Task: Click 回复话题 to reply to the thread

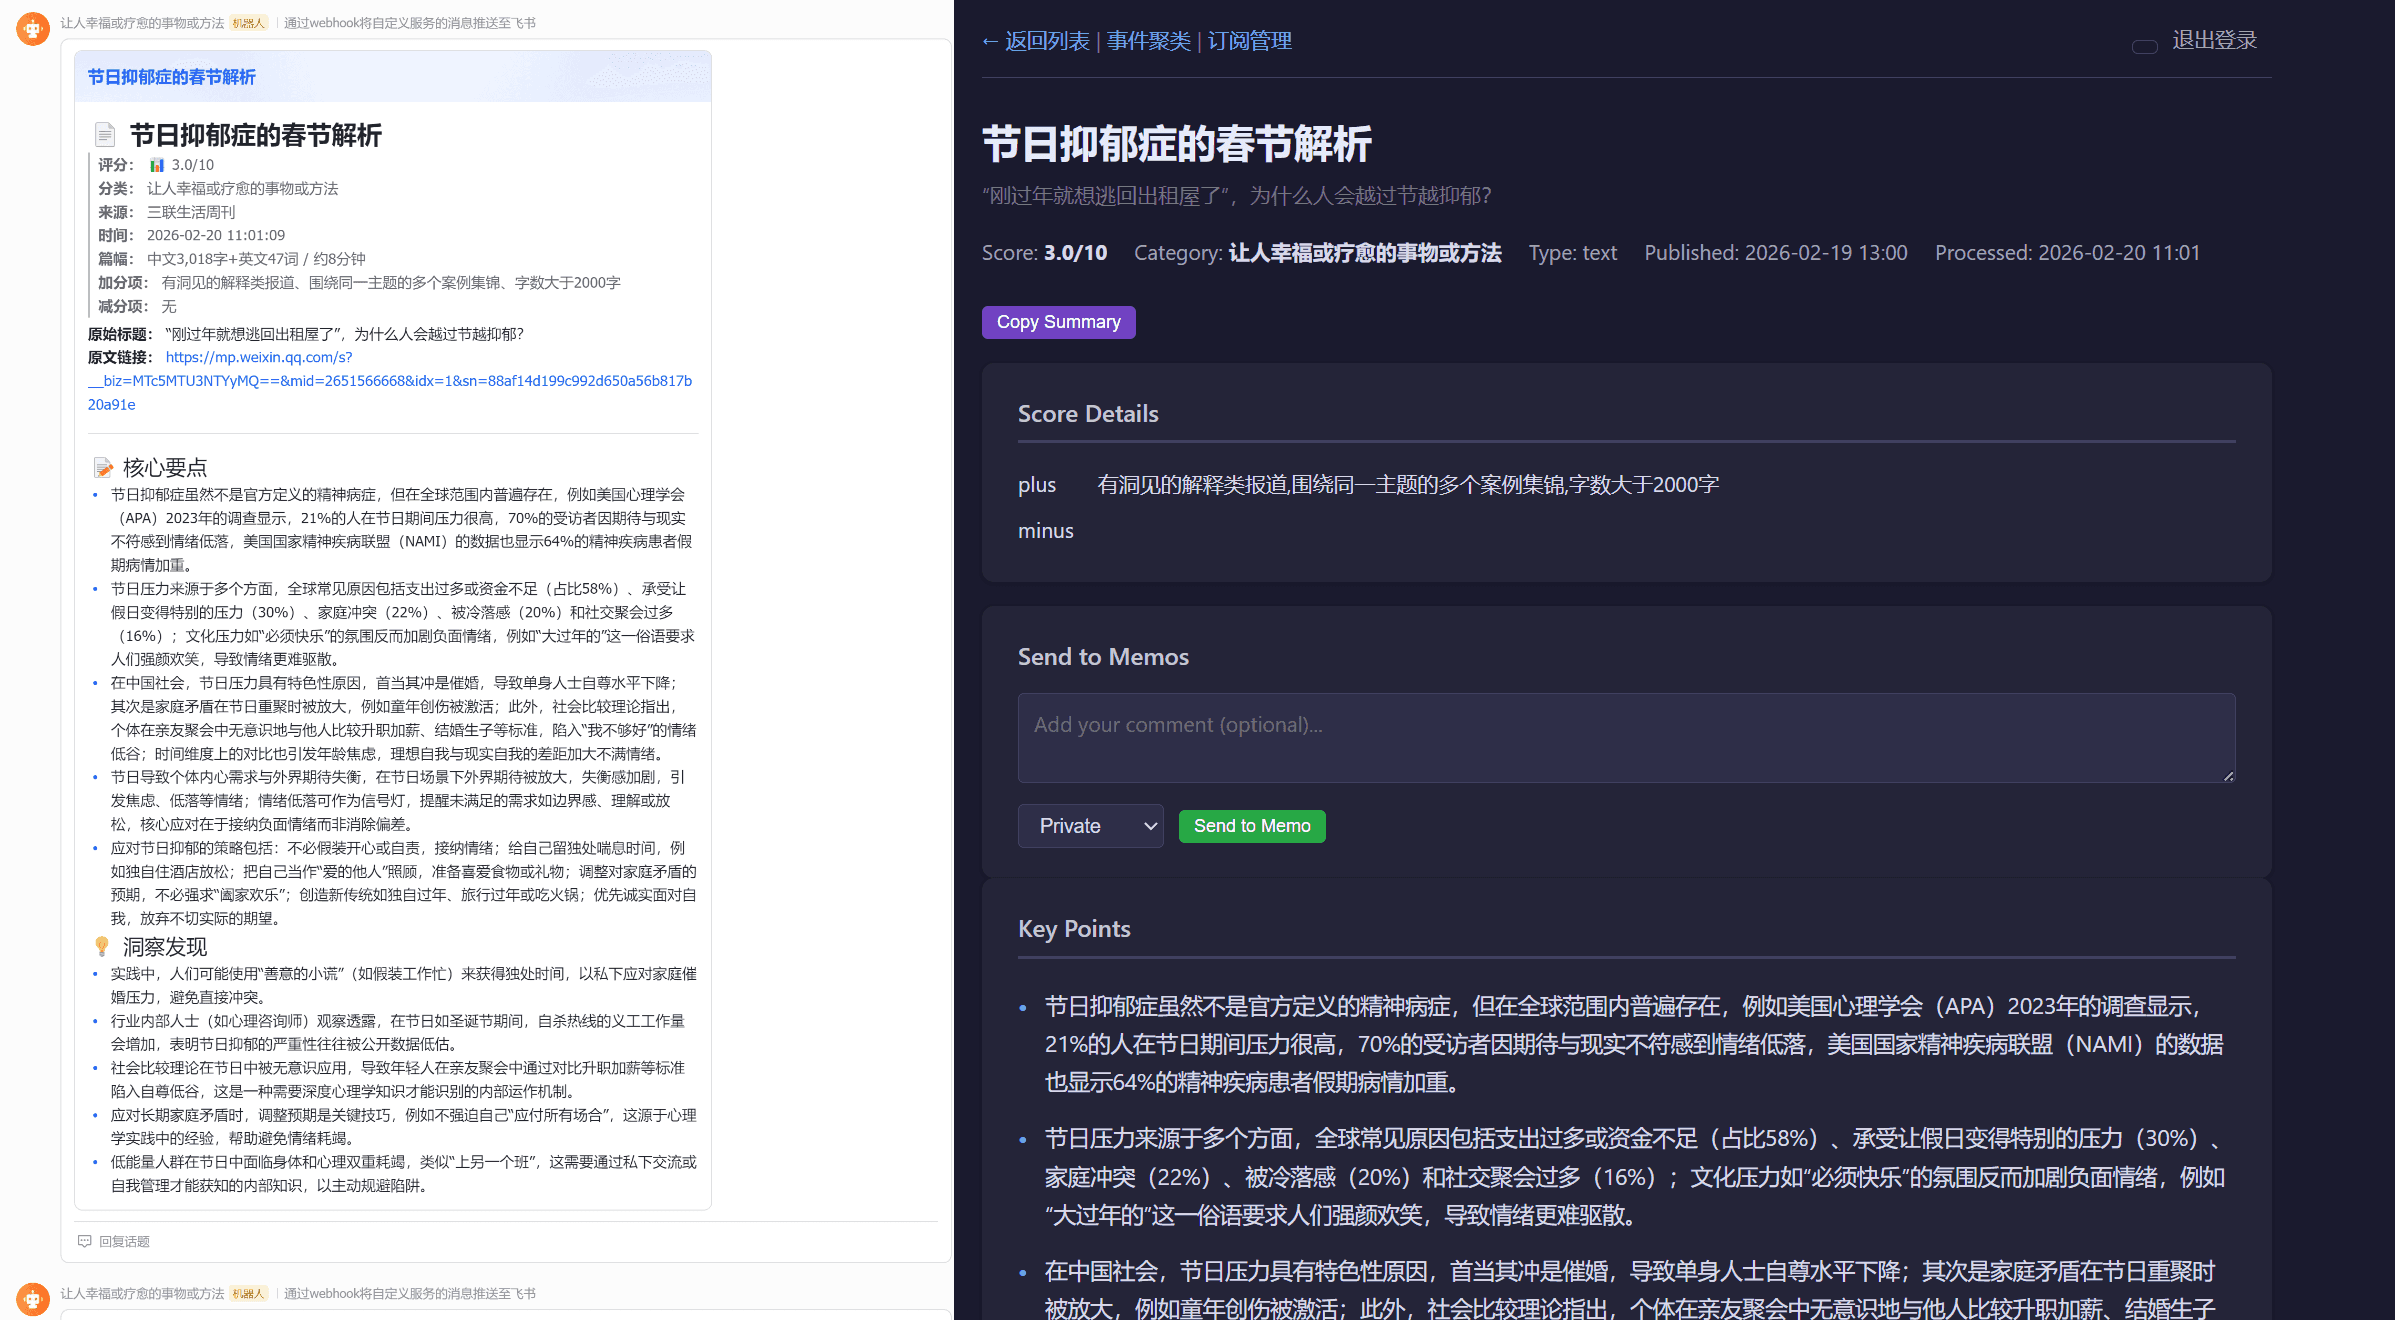Action: point(123,1241)
